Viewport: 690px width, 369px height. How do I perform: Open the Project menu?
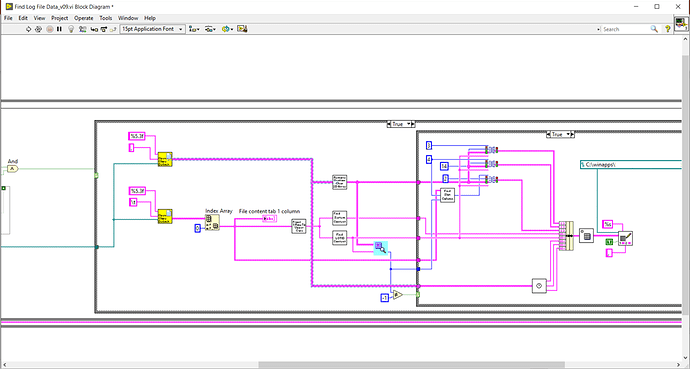[59, 18]
